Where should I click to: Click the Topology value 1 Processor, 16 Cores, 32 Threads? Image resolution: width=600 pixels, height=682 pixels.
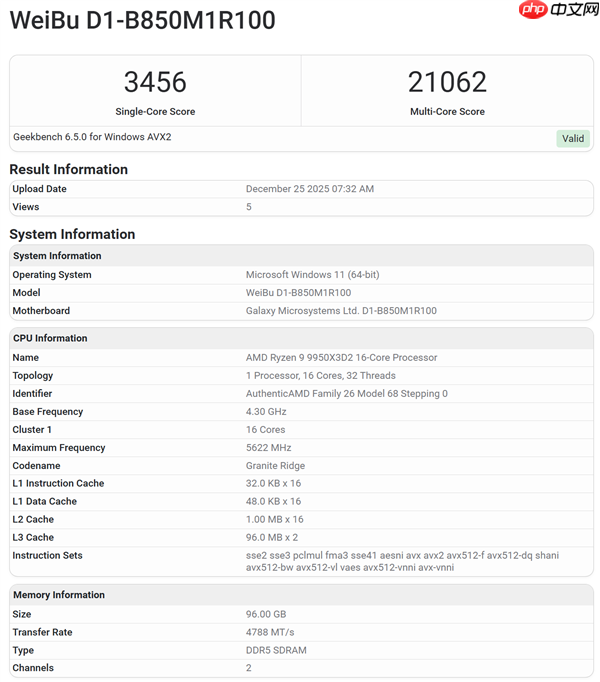(x=321, y=375)
